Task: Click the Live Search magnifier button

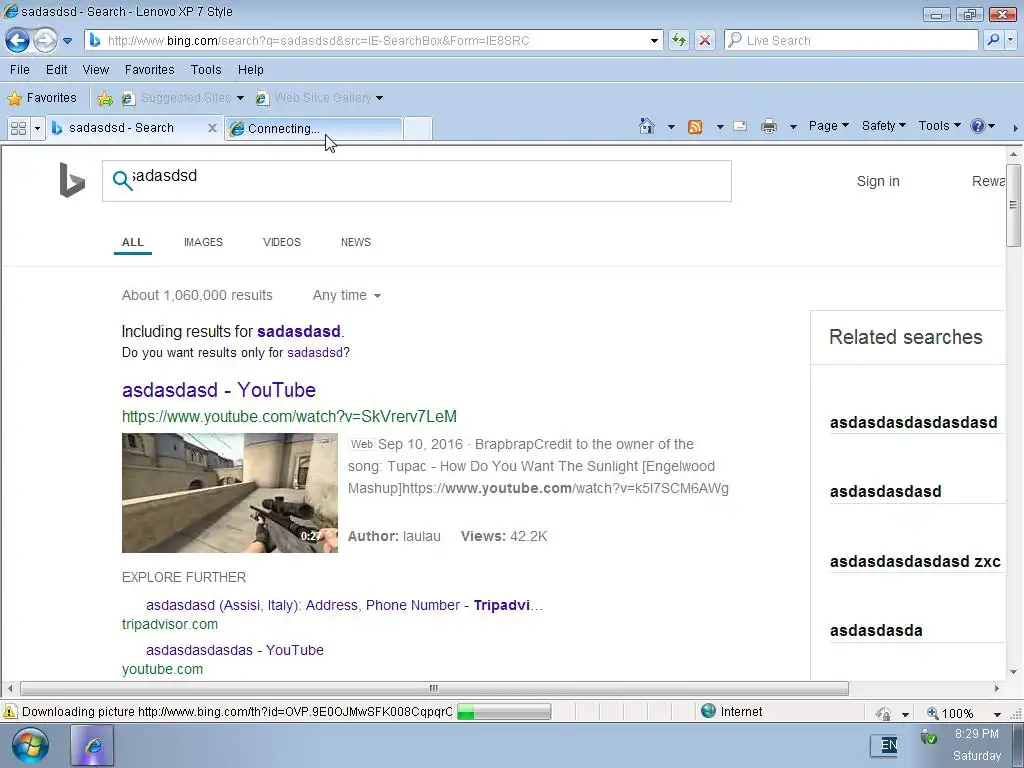Action: (x=993, y=40)
